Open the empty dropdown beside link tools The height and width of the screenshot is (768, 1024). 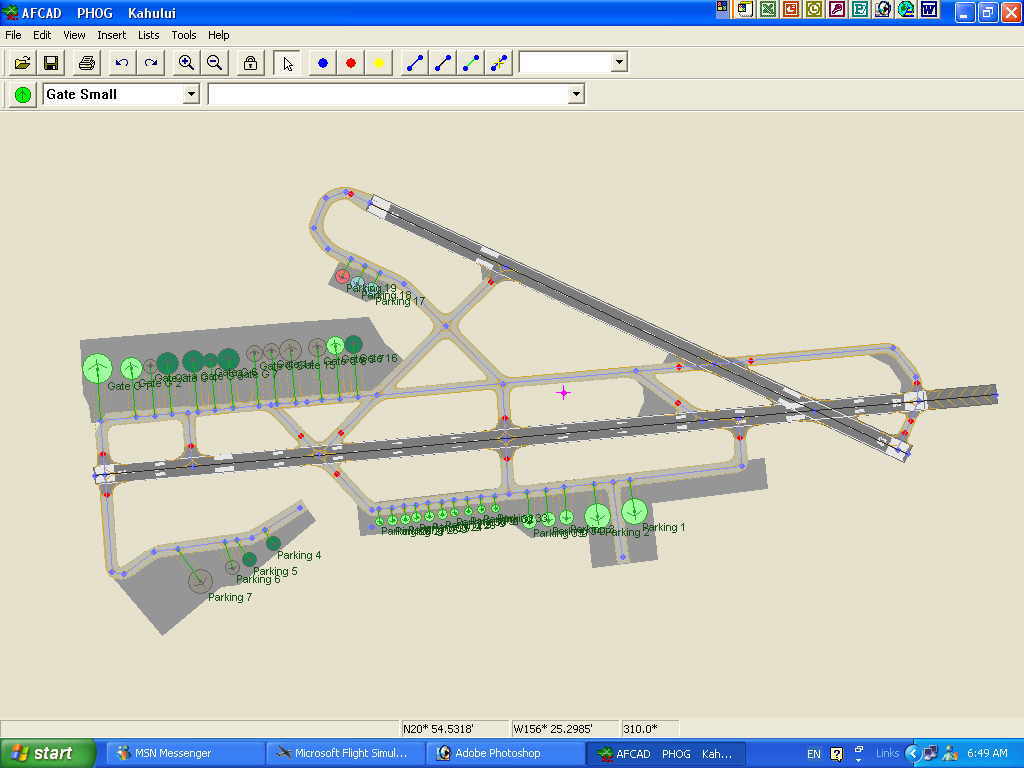click(619, 63)
